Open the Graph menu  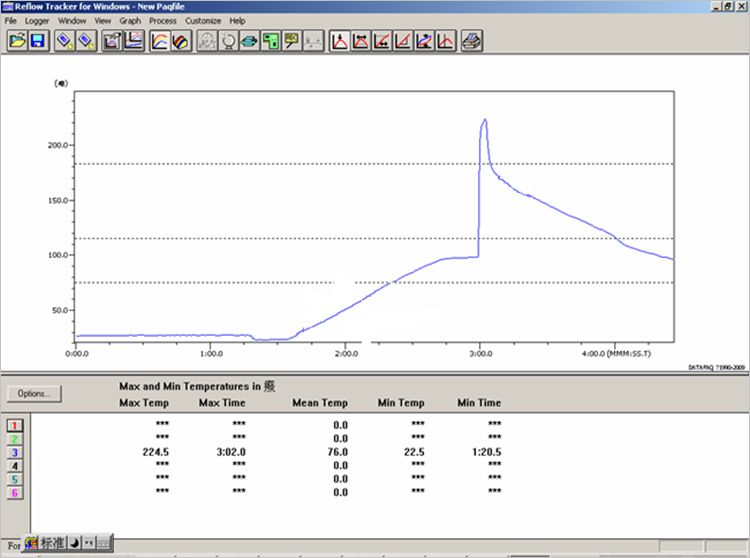click(x=130, y=21)
